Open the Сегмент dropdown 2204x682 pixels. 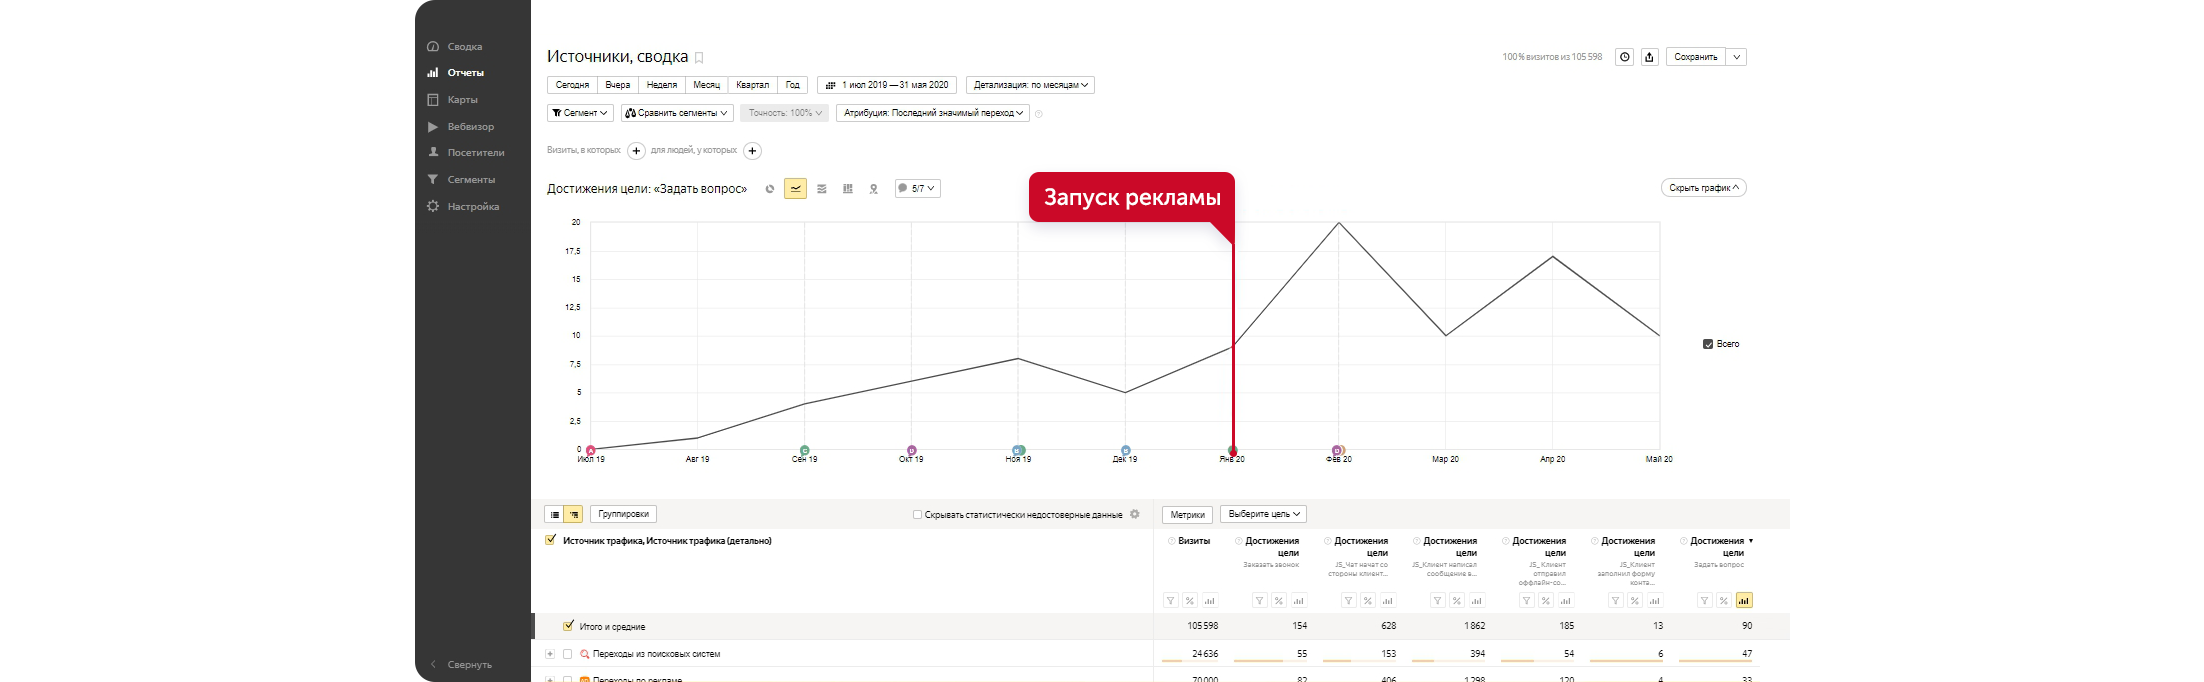pos(580,113)
